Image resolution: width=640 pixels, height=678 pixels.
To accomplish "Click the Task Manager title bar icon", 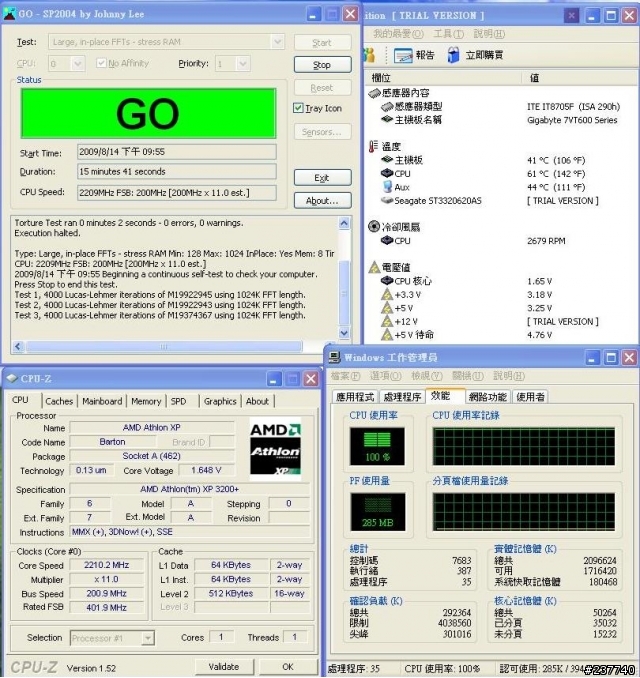I will (x=334, y=357).
